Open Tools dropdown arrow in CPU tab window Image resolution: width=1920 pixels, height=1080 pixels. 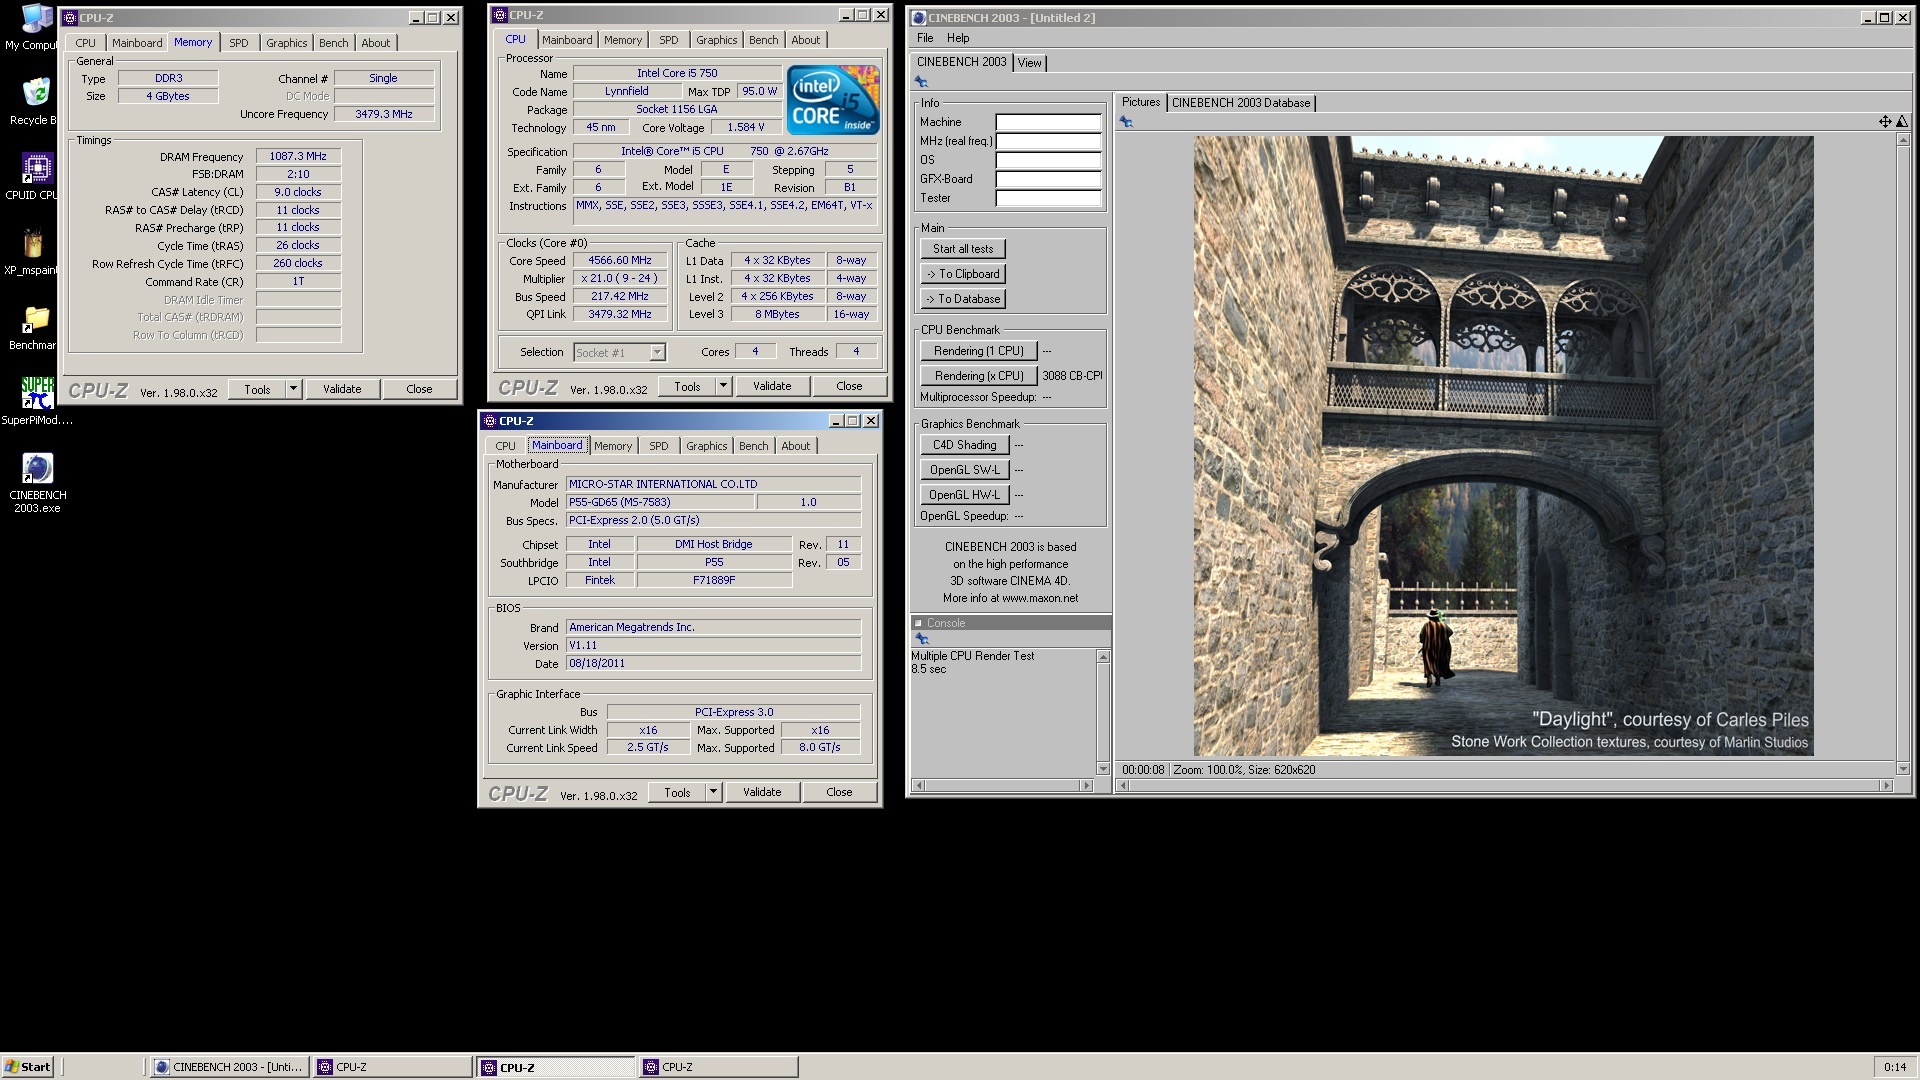point(723,386)
